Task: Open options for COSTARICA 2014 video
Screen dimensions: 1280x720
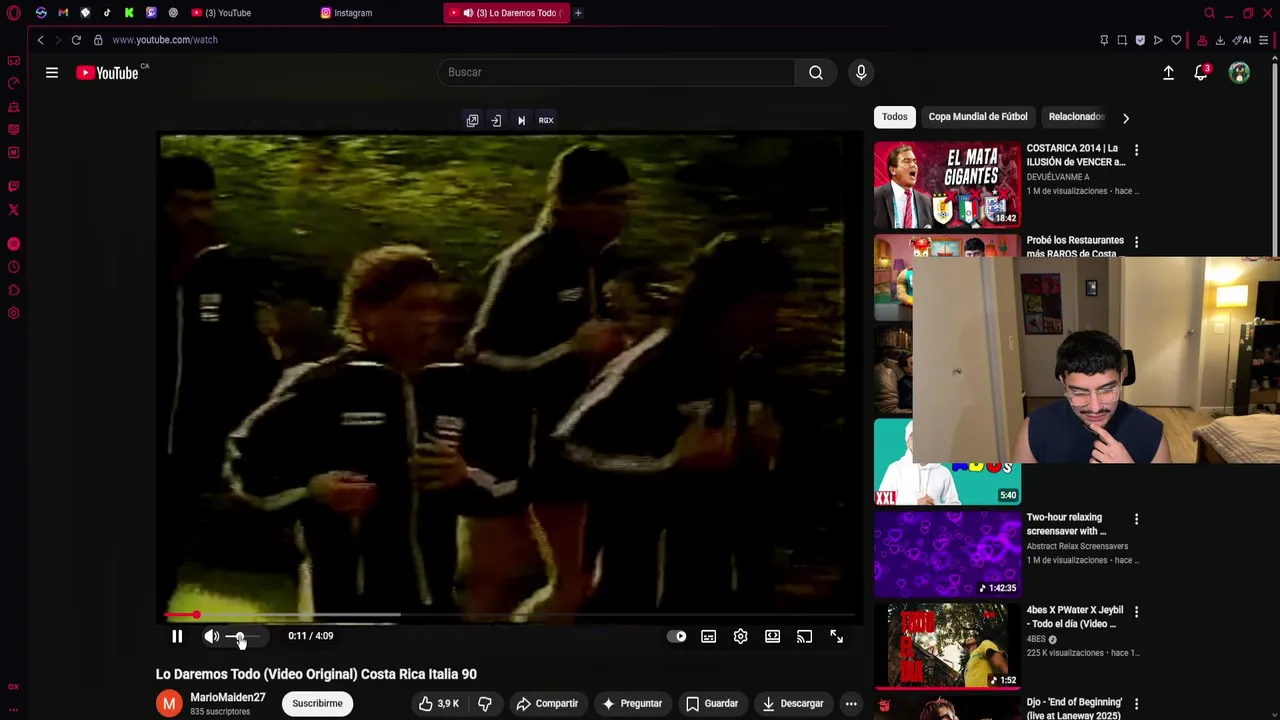Action: click(1136, 150)
